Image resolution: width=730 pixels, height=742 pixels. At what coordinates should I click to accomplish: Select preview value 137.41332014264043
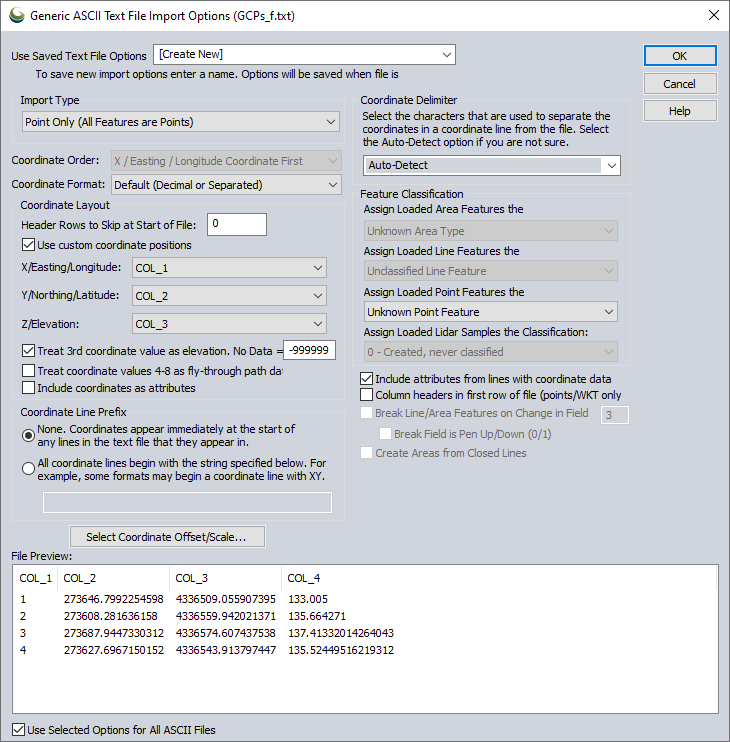(341, 633)
